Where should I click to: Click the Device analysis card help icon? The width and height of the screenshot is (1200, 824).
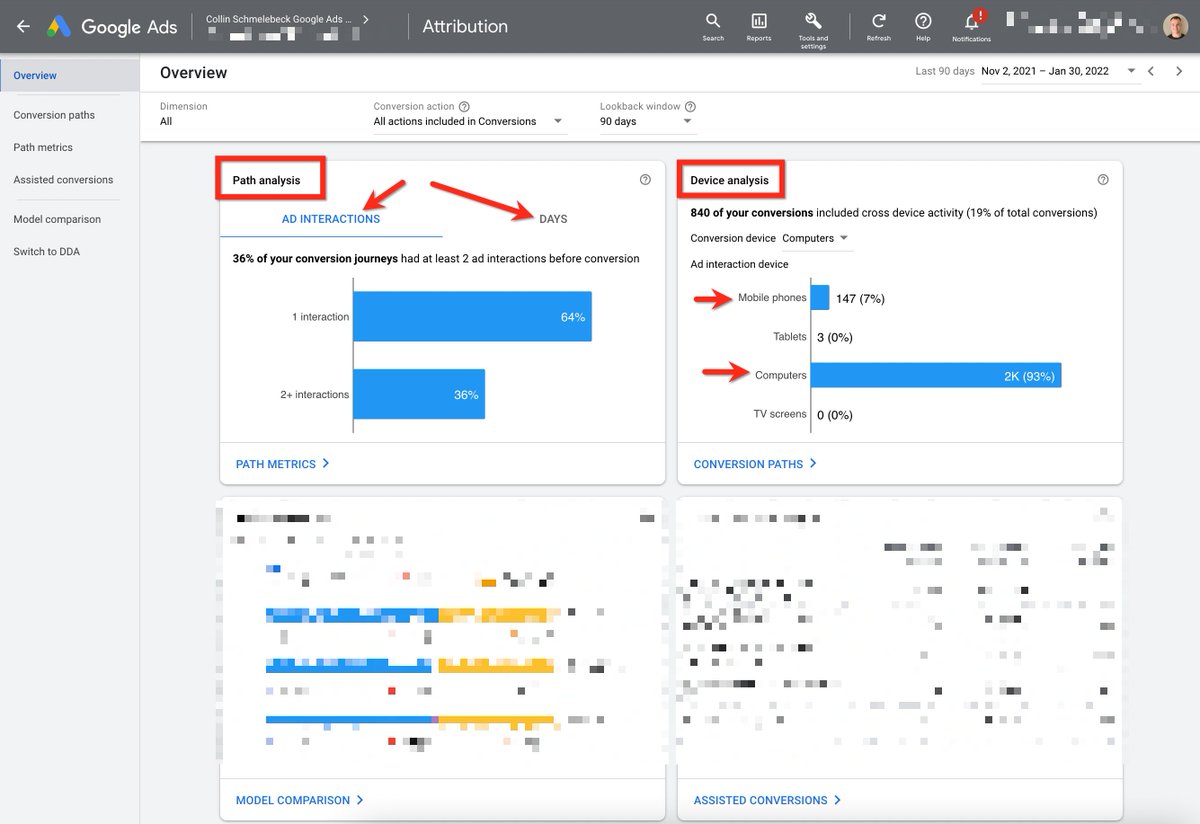1103,180
